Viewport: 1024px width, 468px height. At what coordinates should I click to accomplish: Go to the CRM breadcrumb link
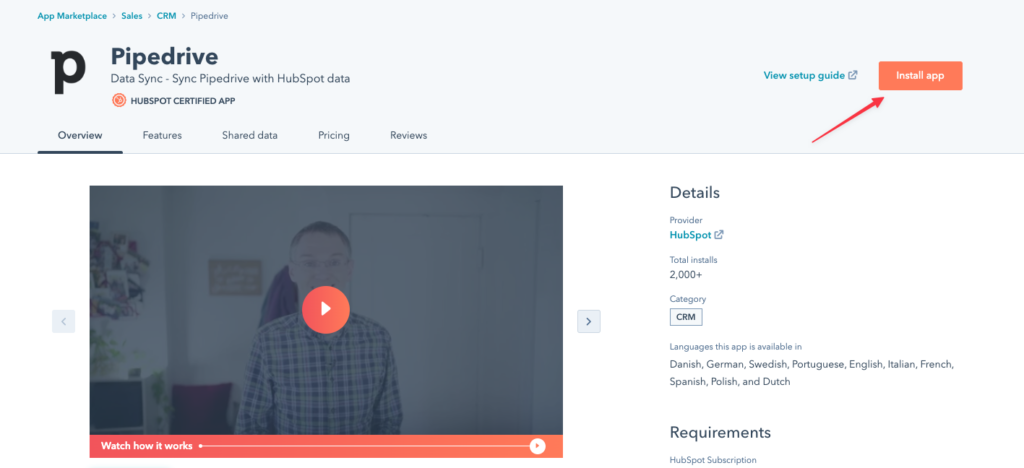(x=166, y=16)
